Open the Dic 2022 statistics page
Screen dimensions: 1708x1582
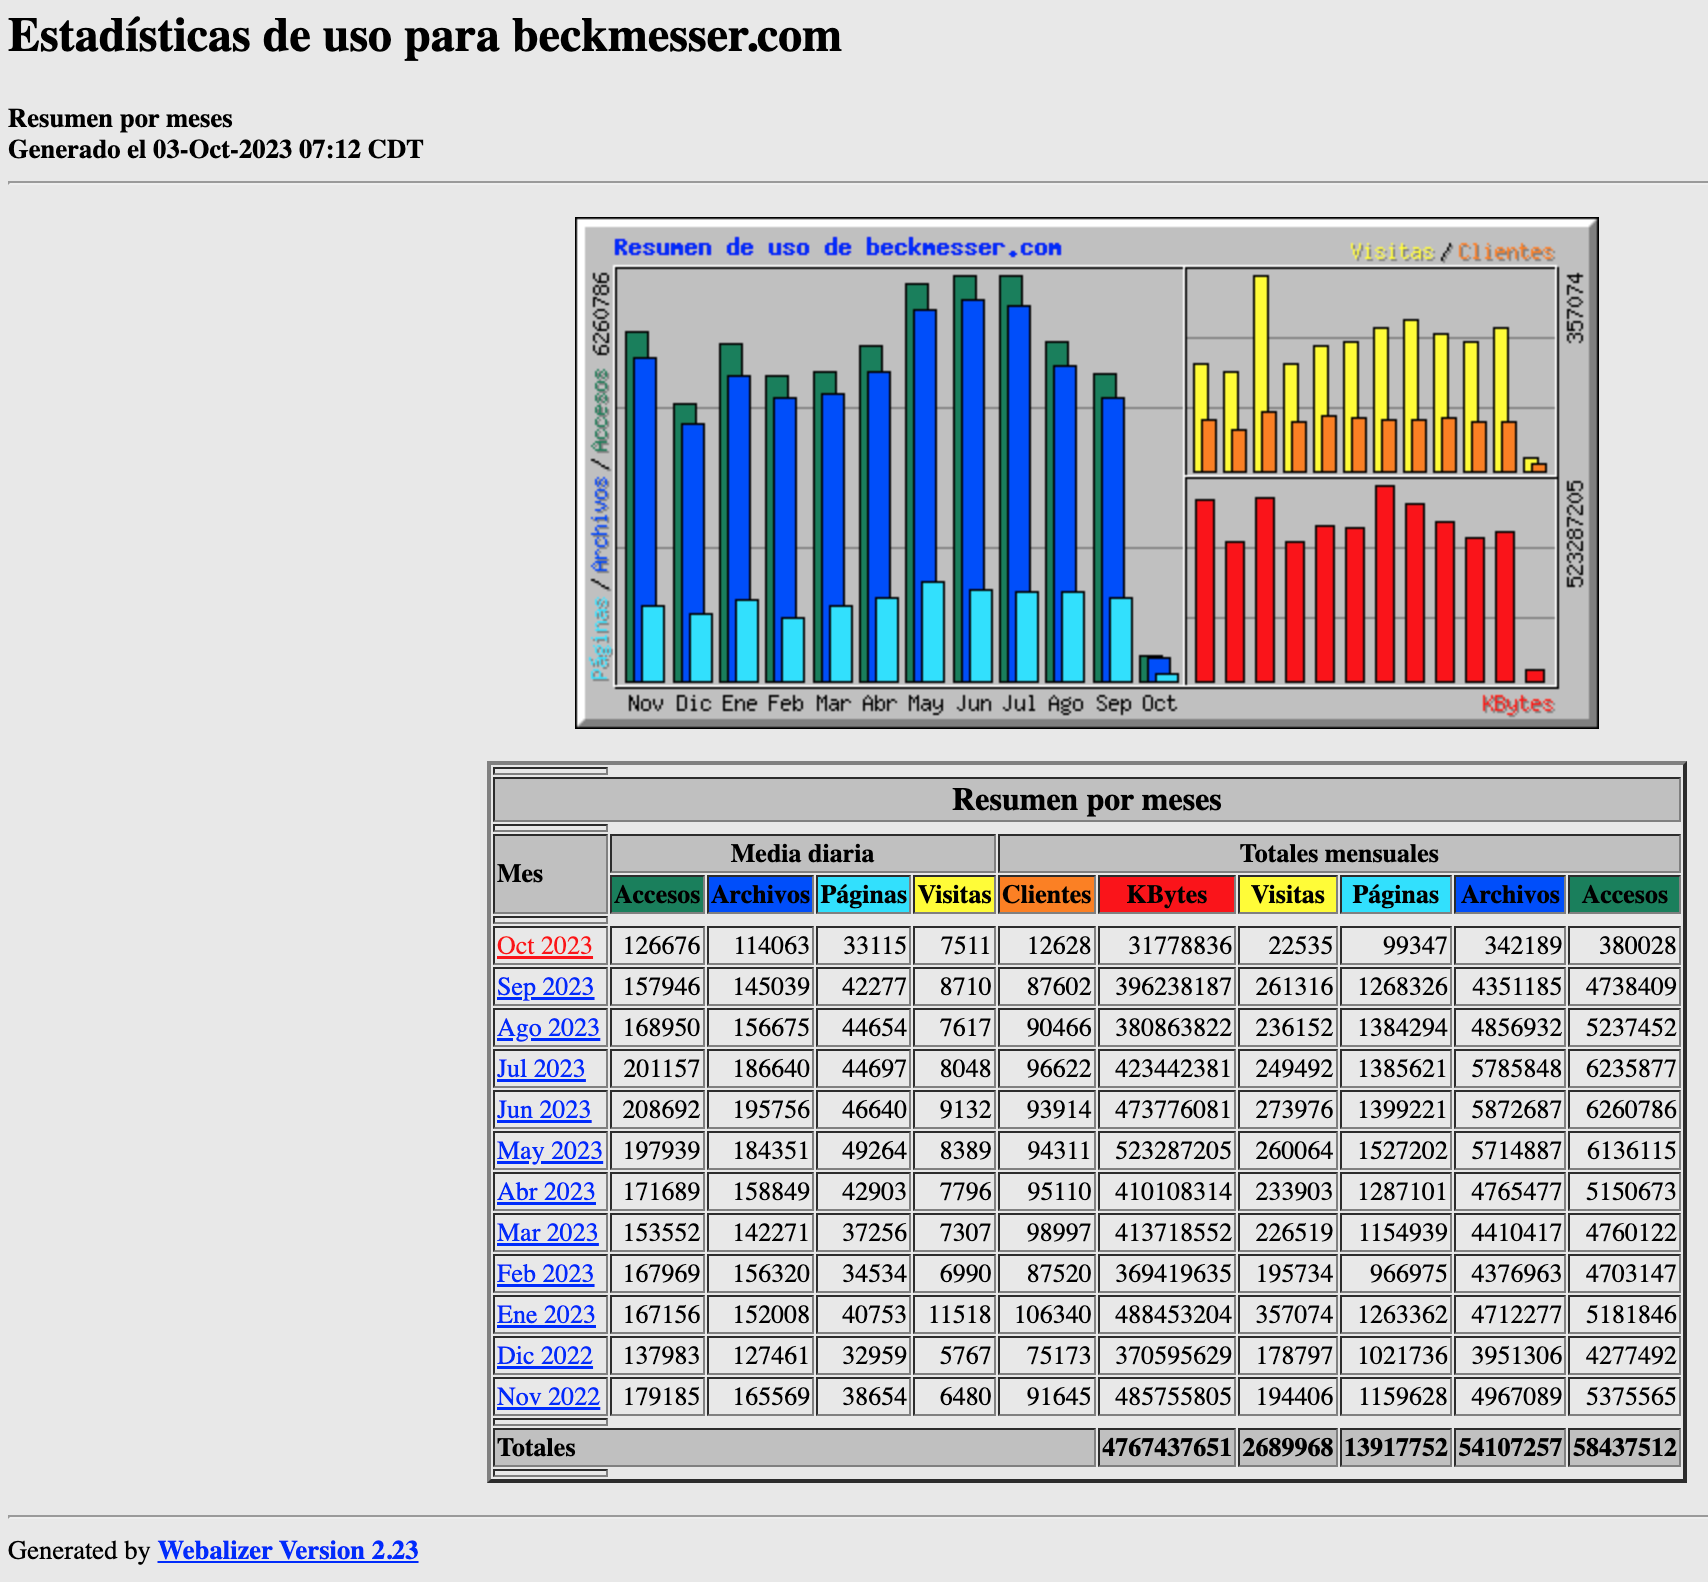click(x=545, y=1355)
